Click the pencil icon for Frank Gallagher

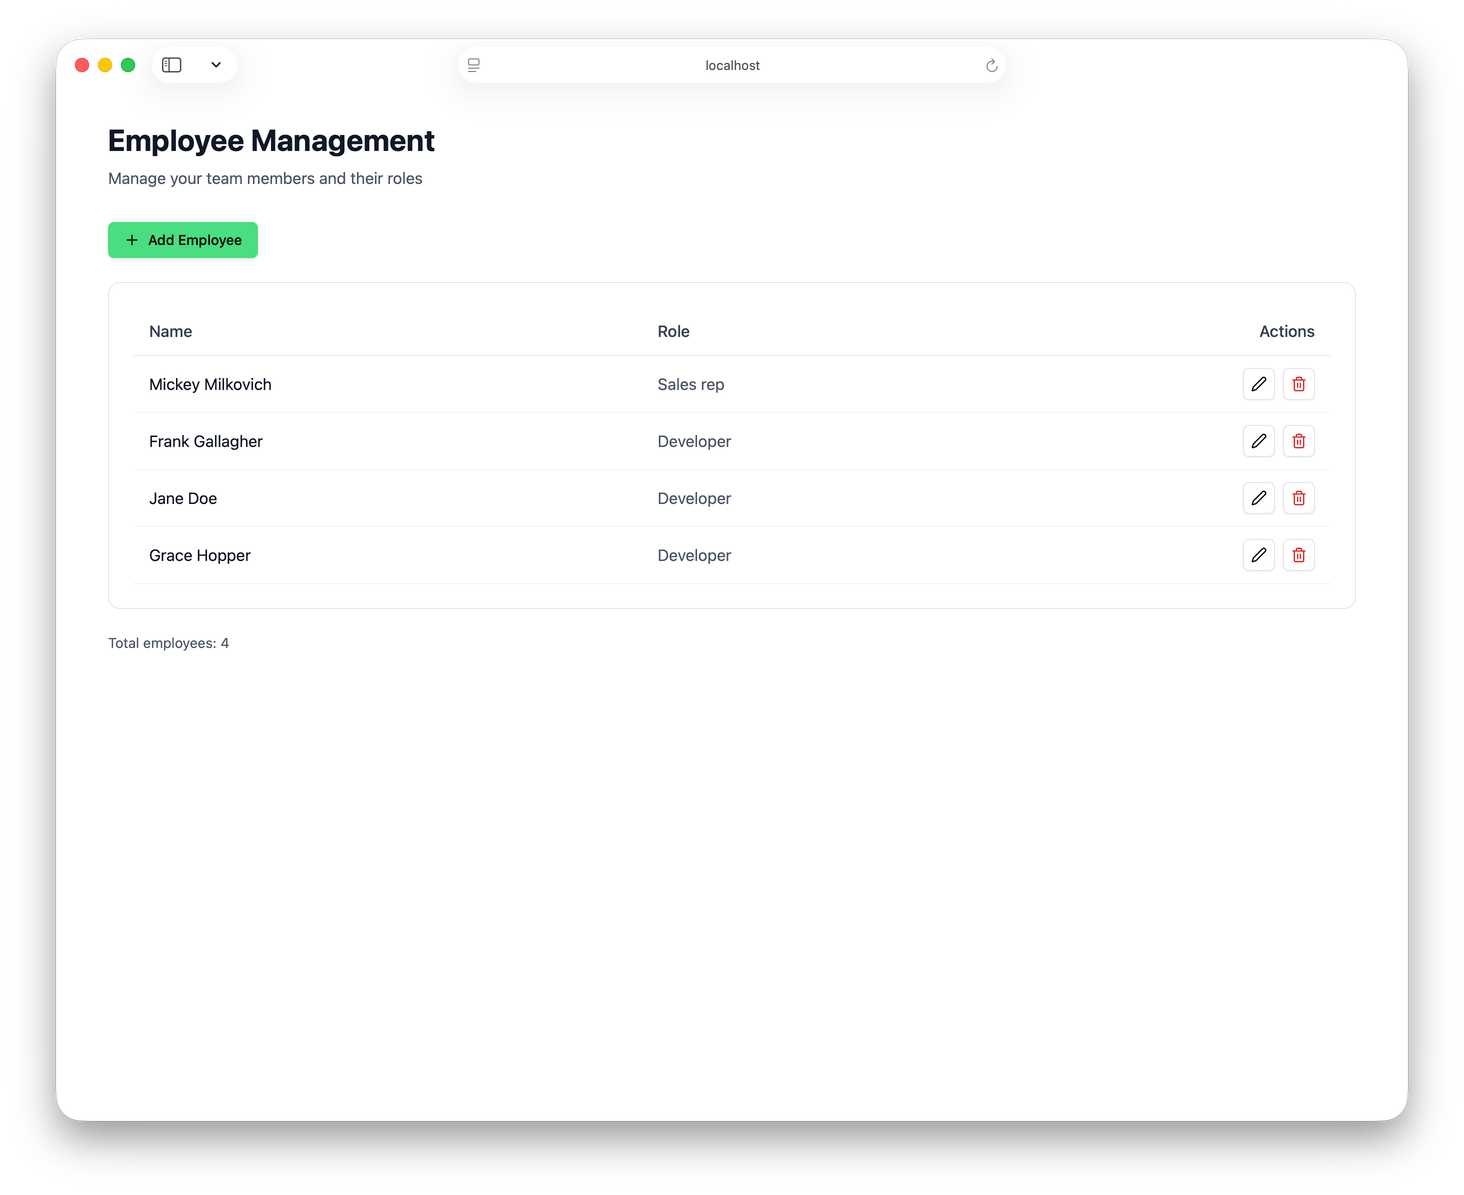click(1258, 441)
